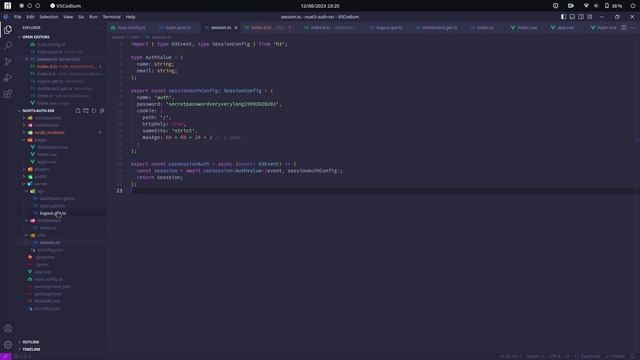The width and height of the screenshot is (640, 360).
Task: Split the editor to the right
Action: click(x=624, y=27)
